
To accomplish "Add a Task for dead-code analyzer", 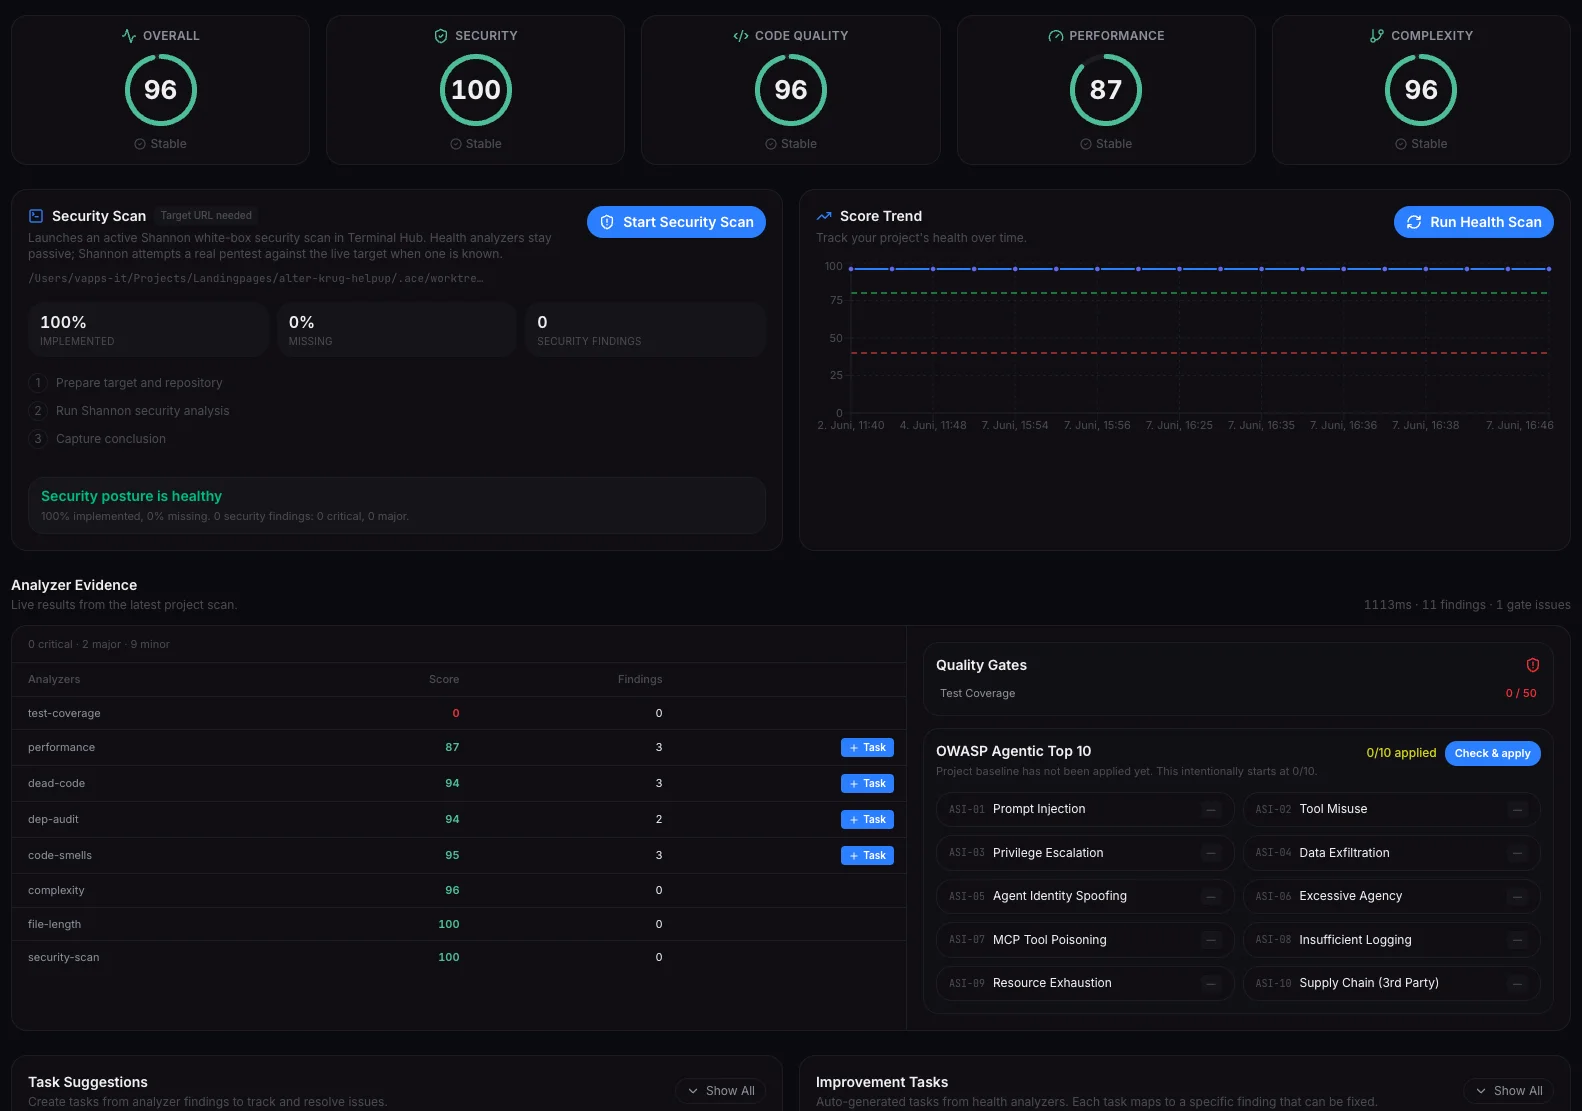I will click(867, 784).
